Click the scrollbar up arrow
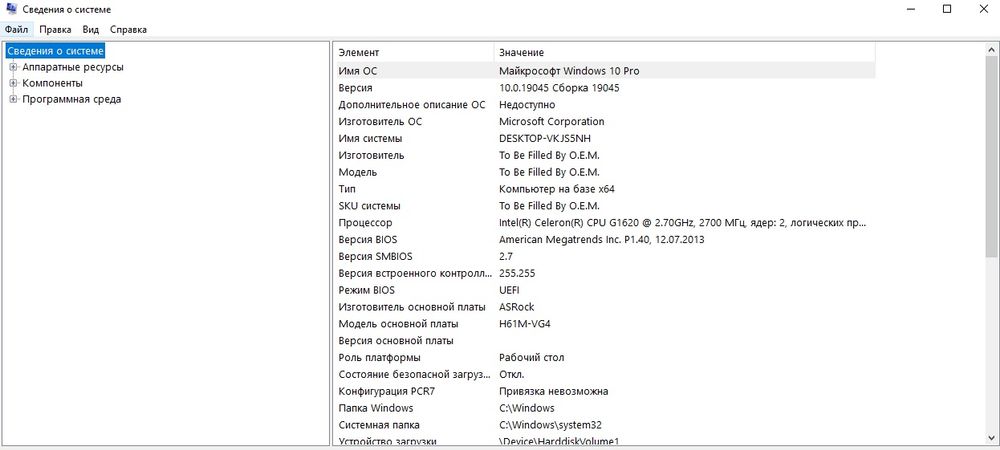The height and width of the screenshot is (450, 1000). coord(992,49)
